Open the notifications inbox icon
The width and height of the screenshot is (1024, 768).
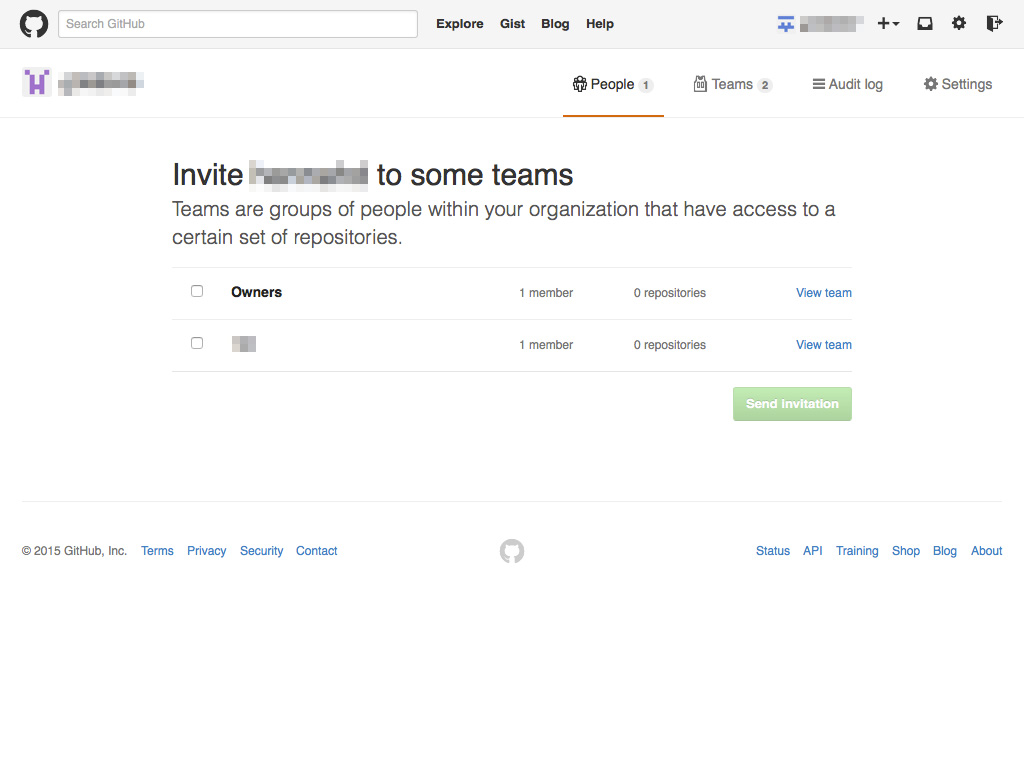coord(925,24)
